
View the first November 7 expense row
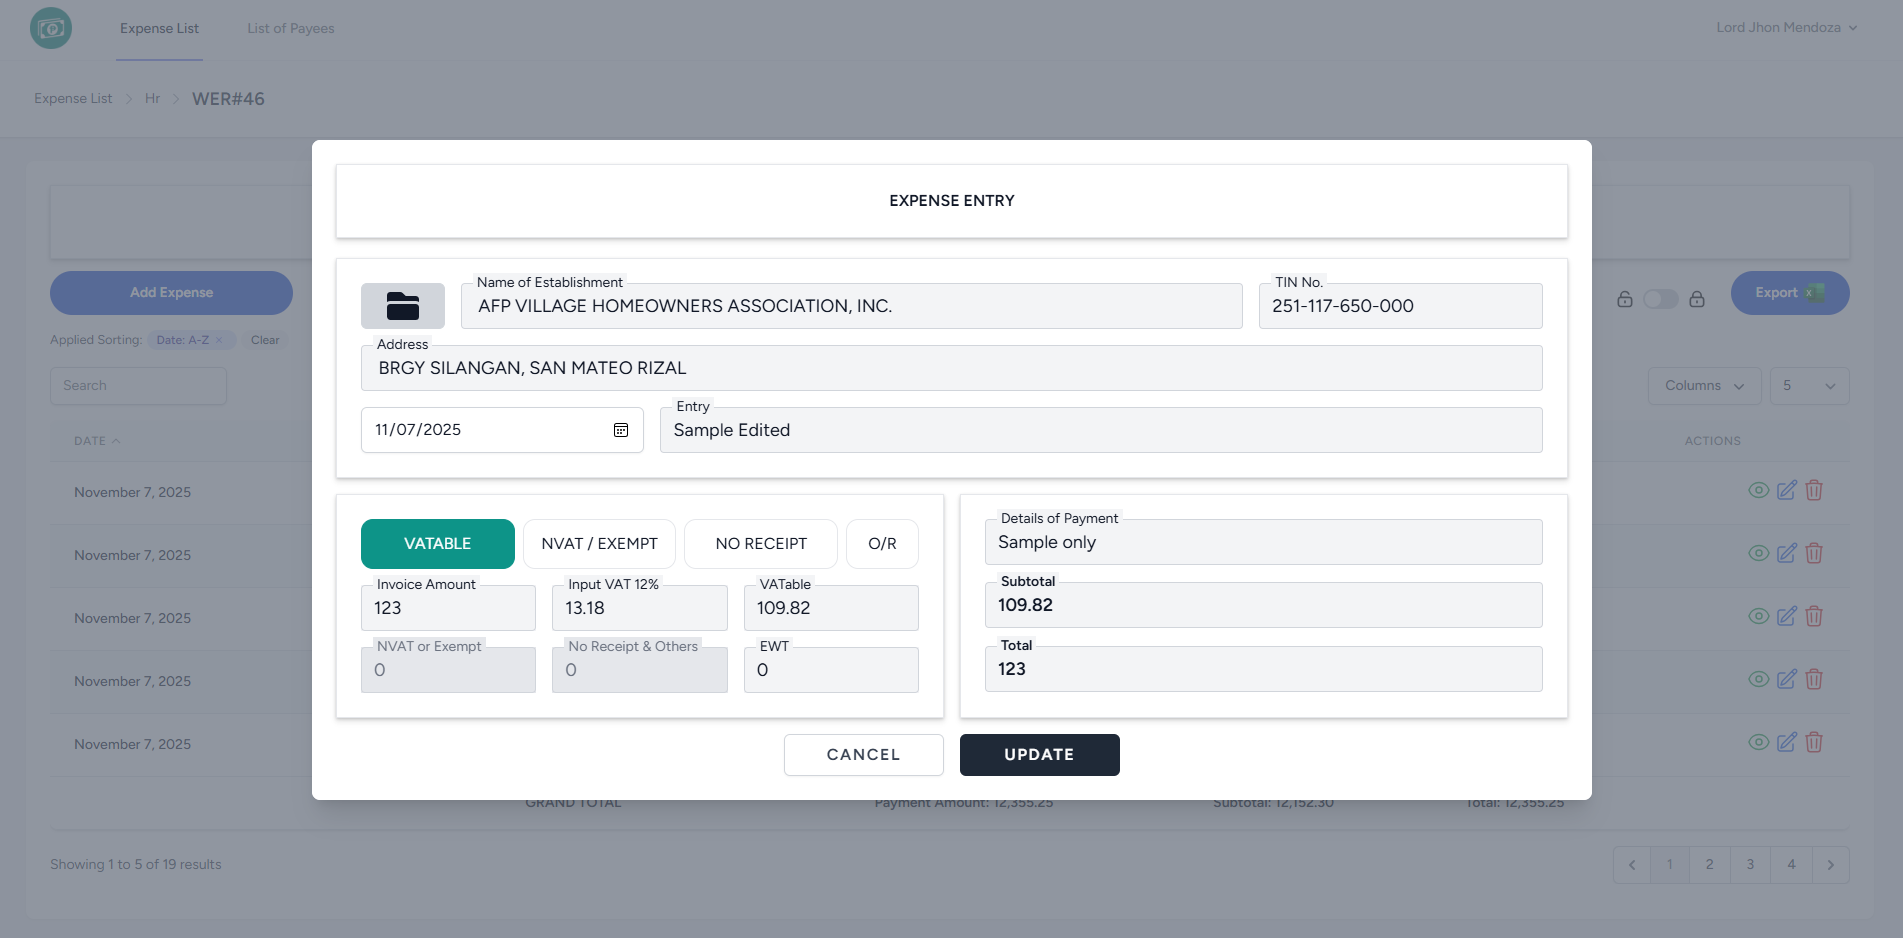(x=1759, y=490)
